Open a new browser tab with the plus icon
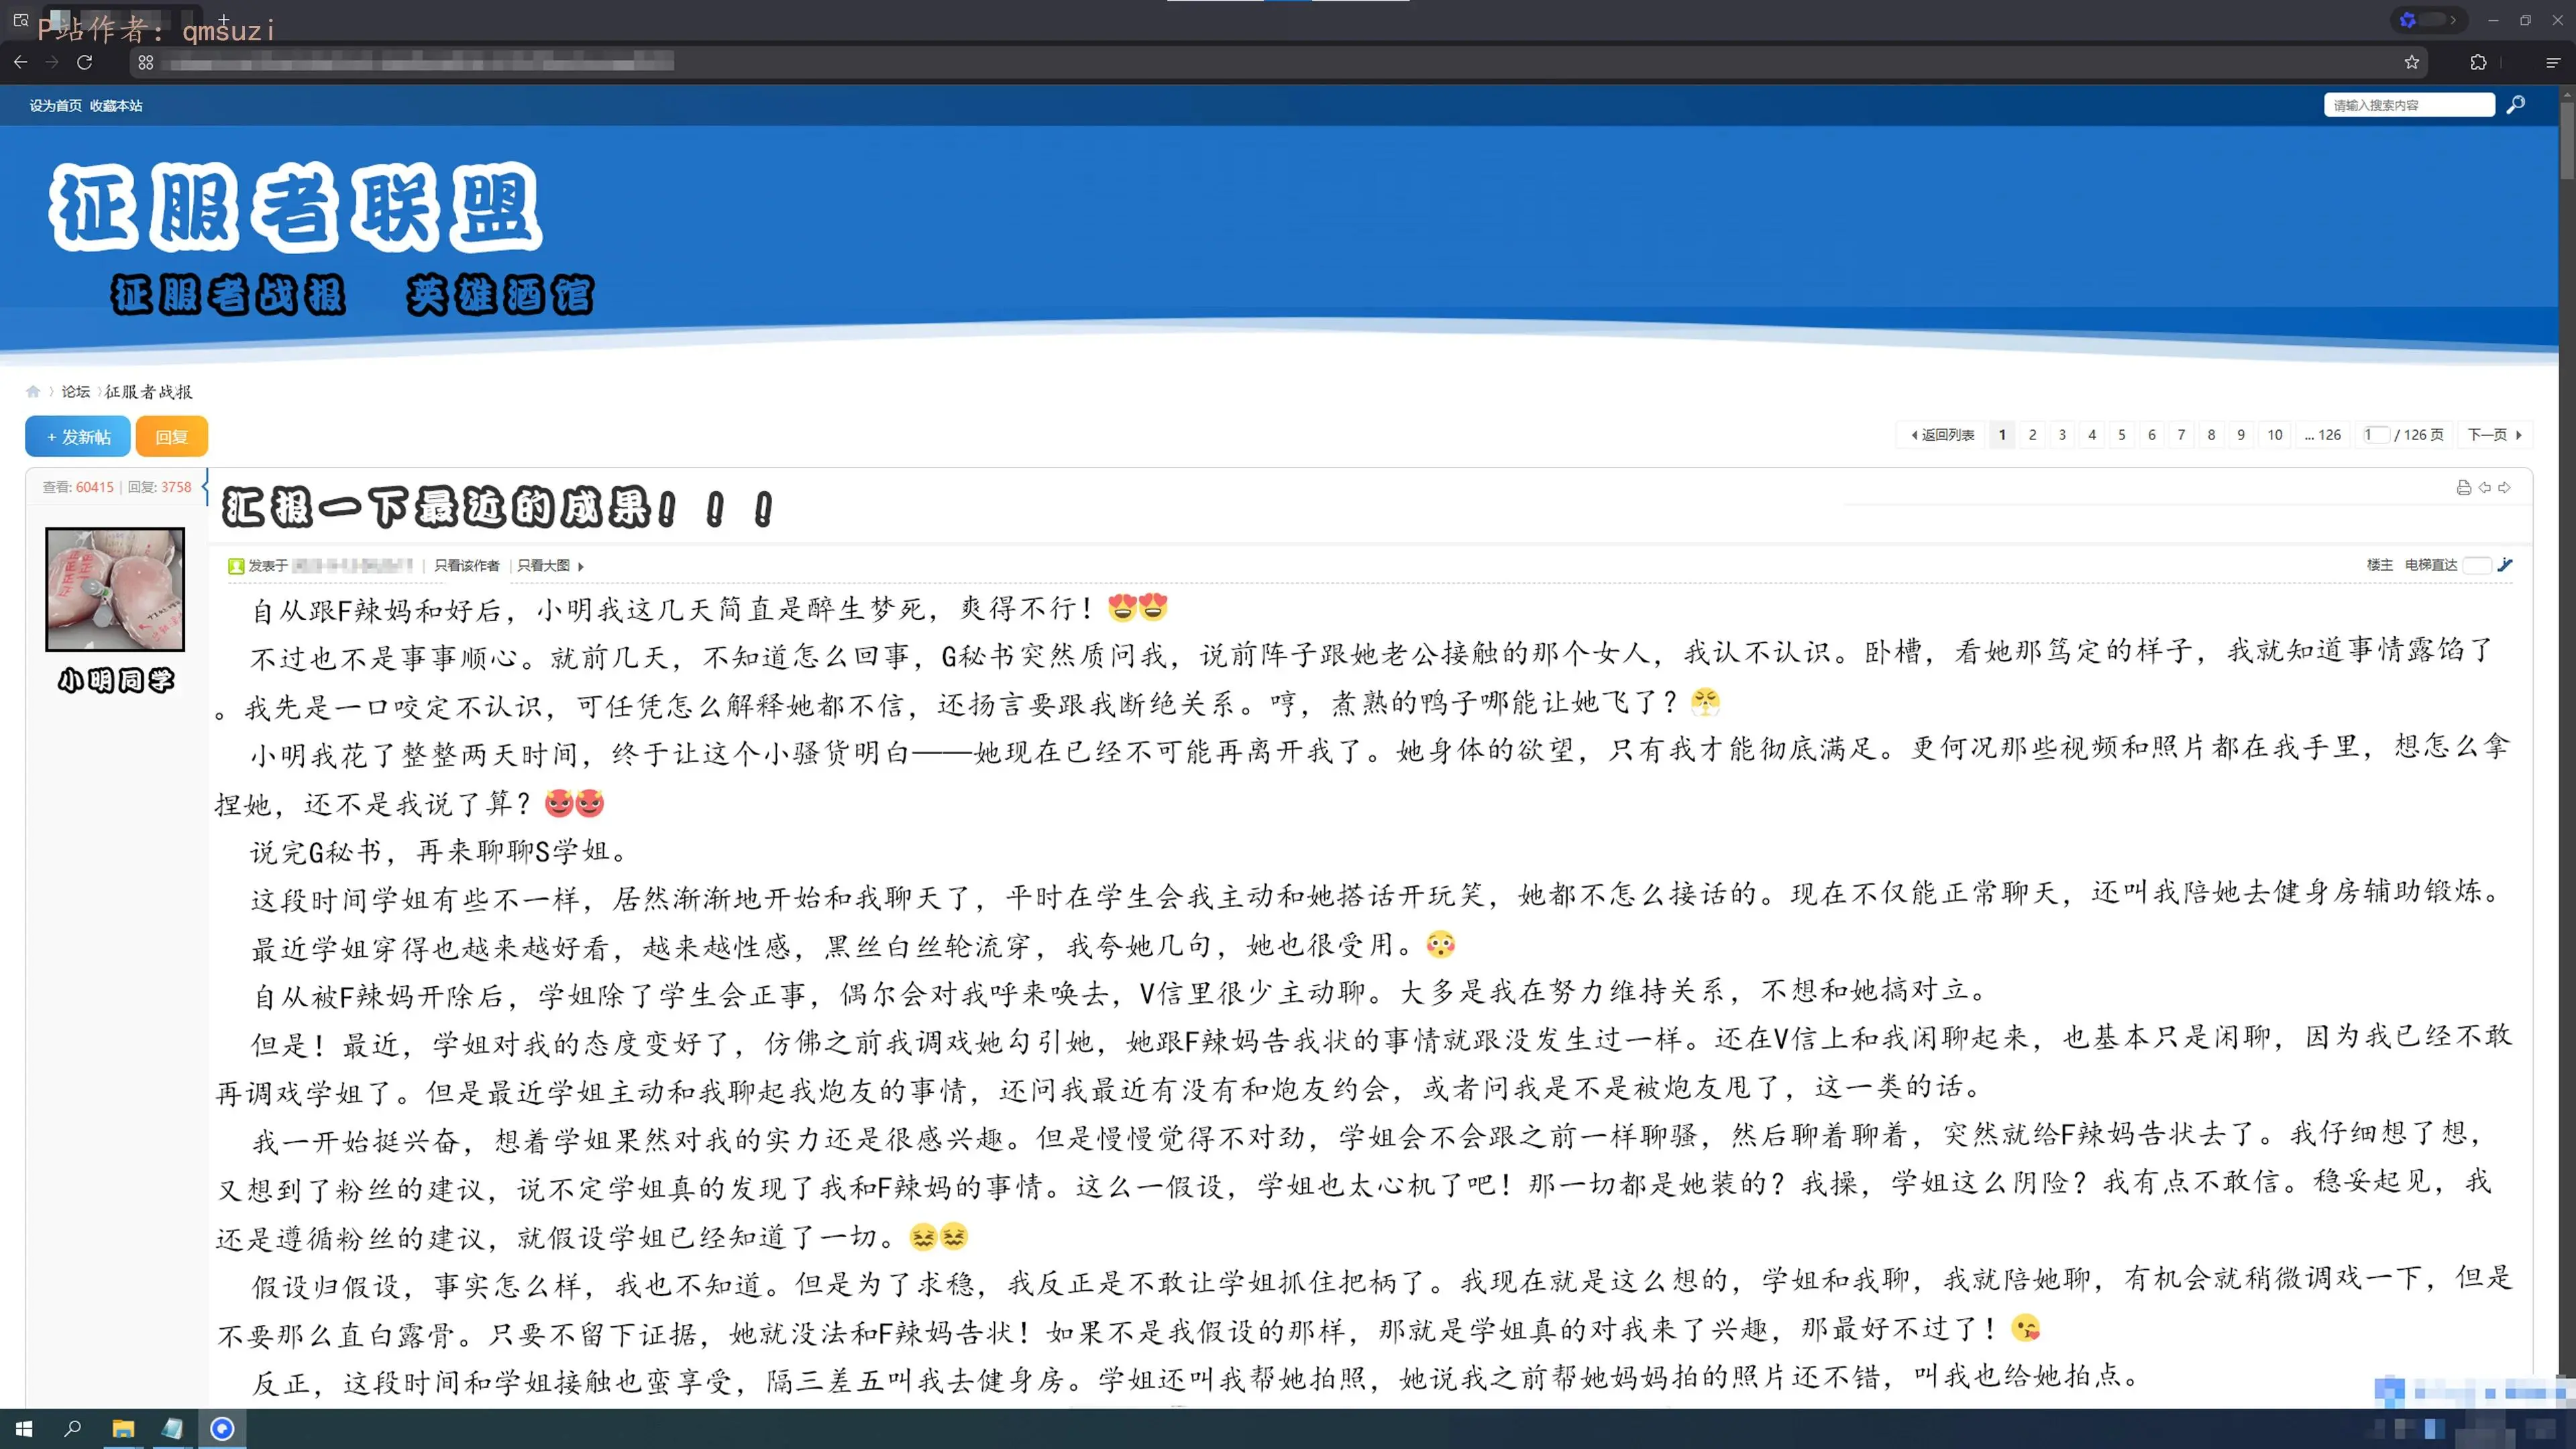Viewport: 2576px width, 1449px height. 223,19
